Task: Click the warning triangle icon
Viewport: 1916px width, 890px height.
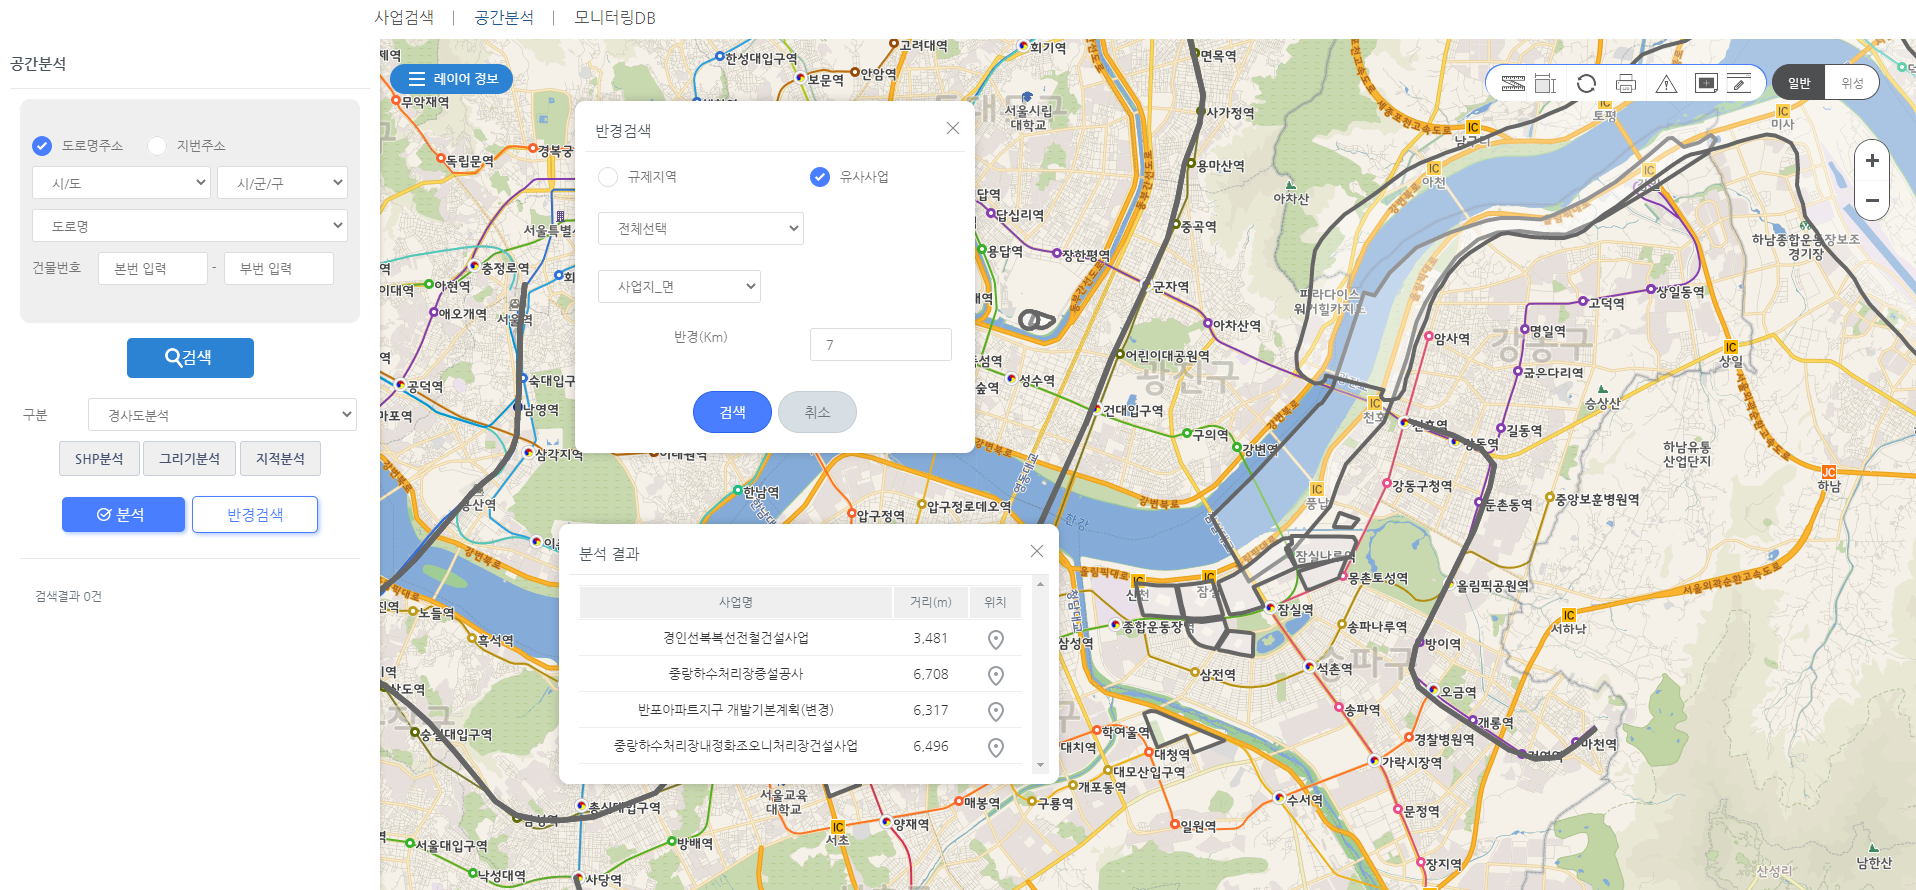Action: 1666,83
